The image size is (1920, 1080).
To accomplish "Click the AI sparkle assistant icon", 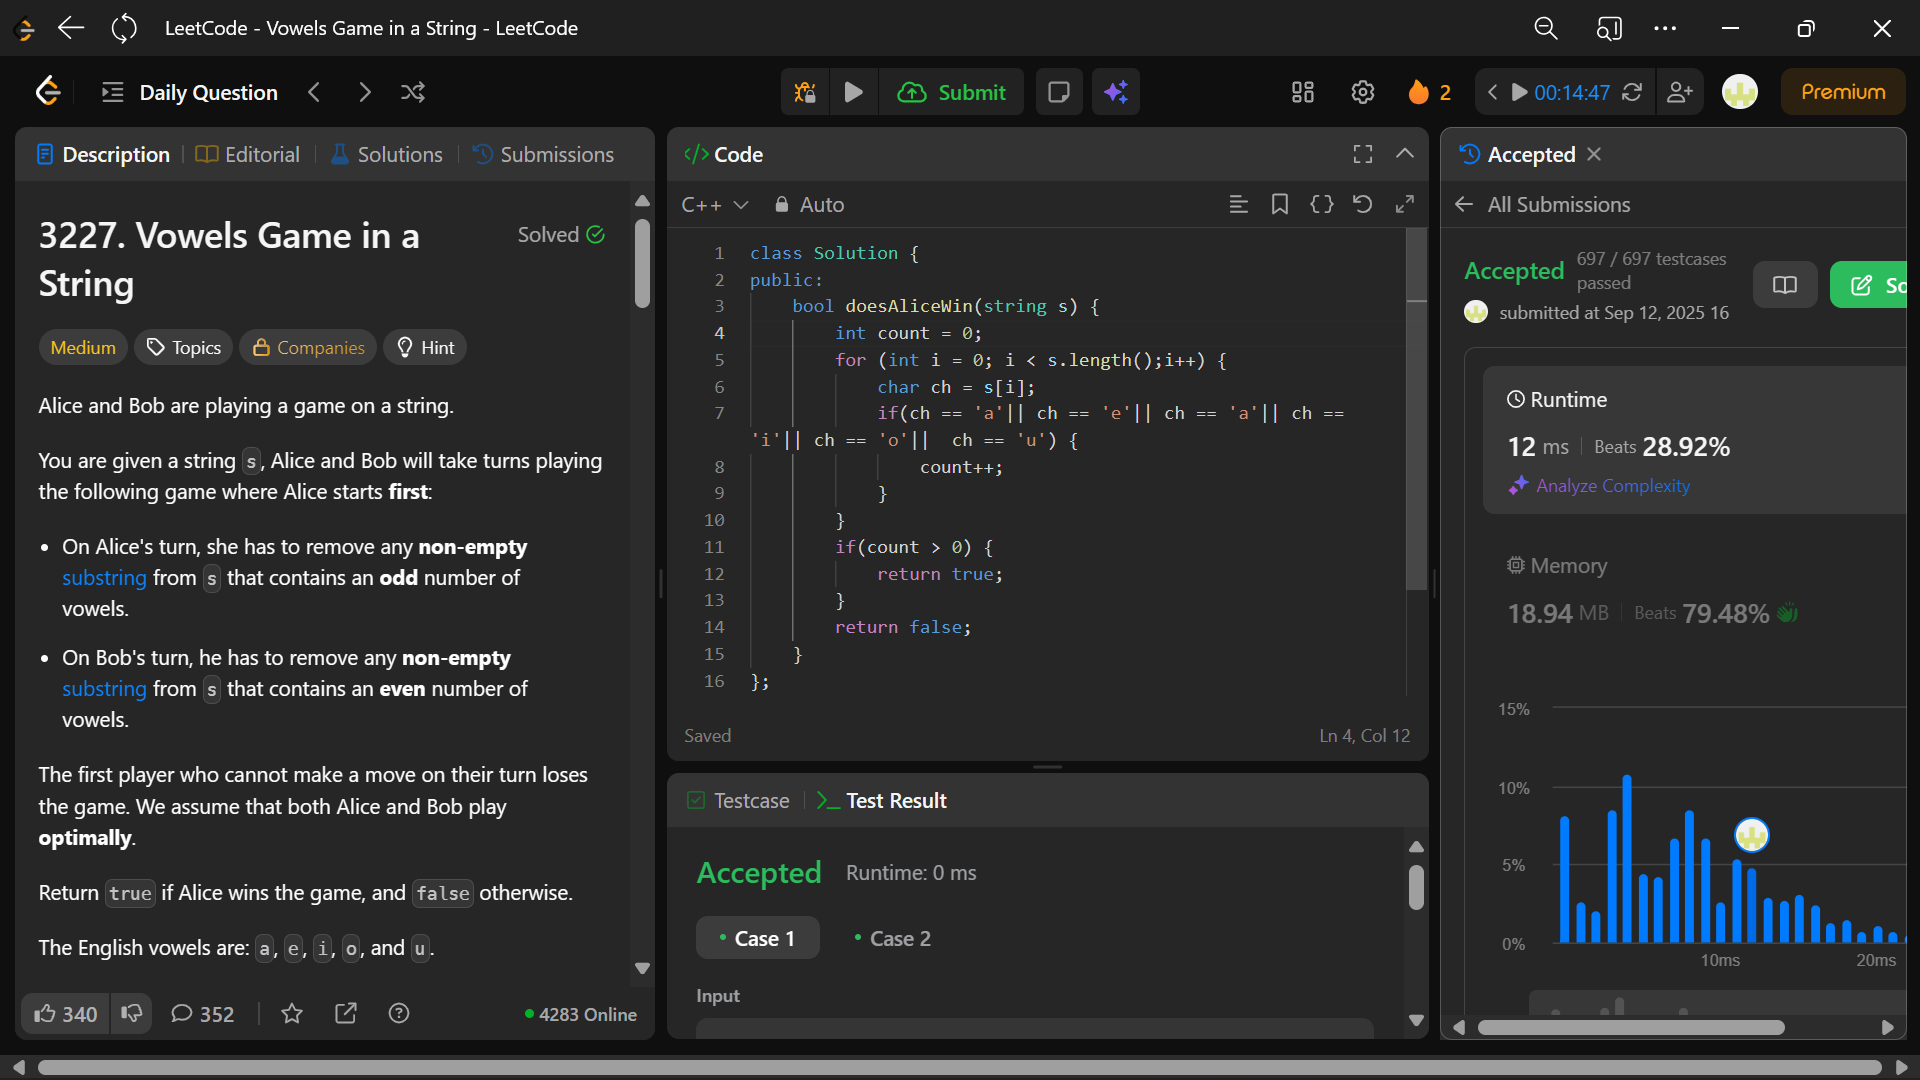I will coord(1116,92).
